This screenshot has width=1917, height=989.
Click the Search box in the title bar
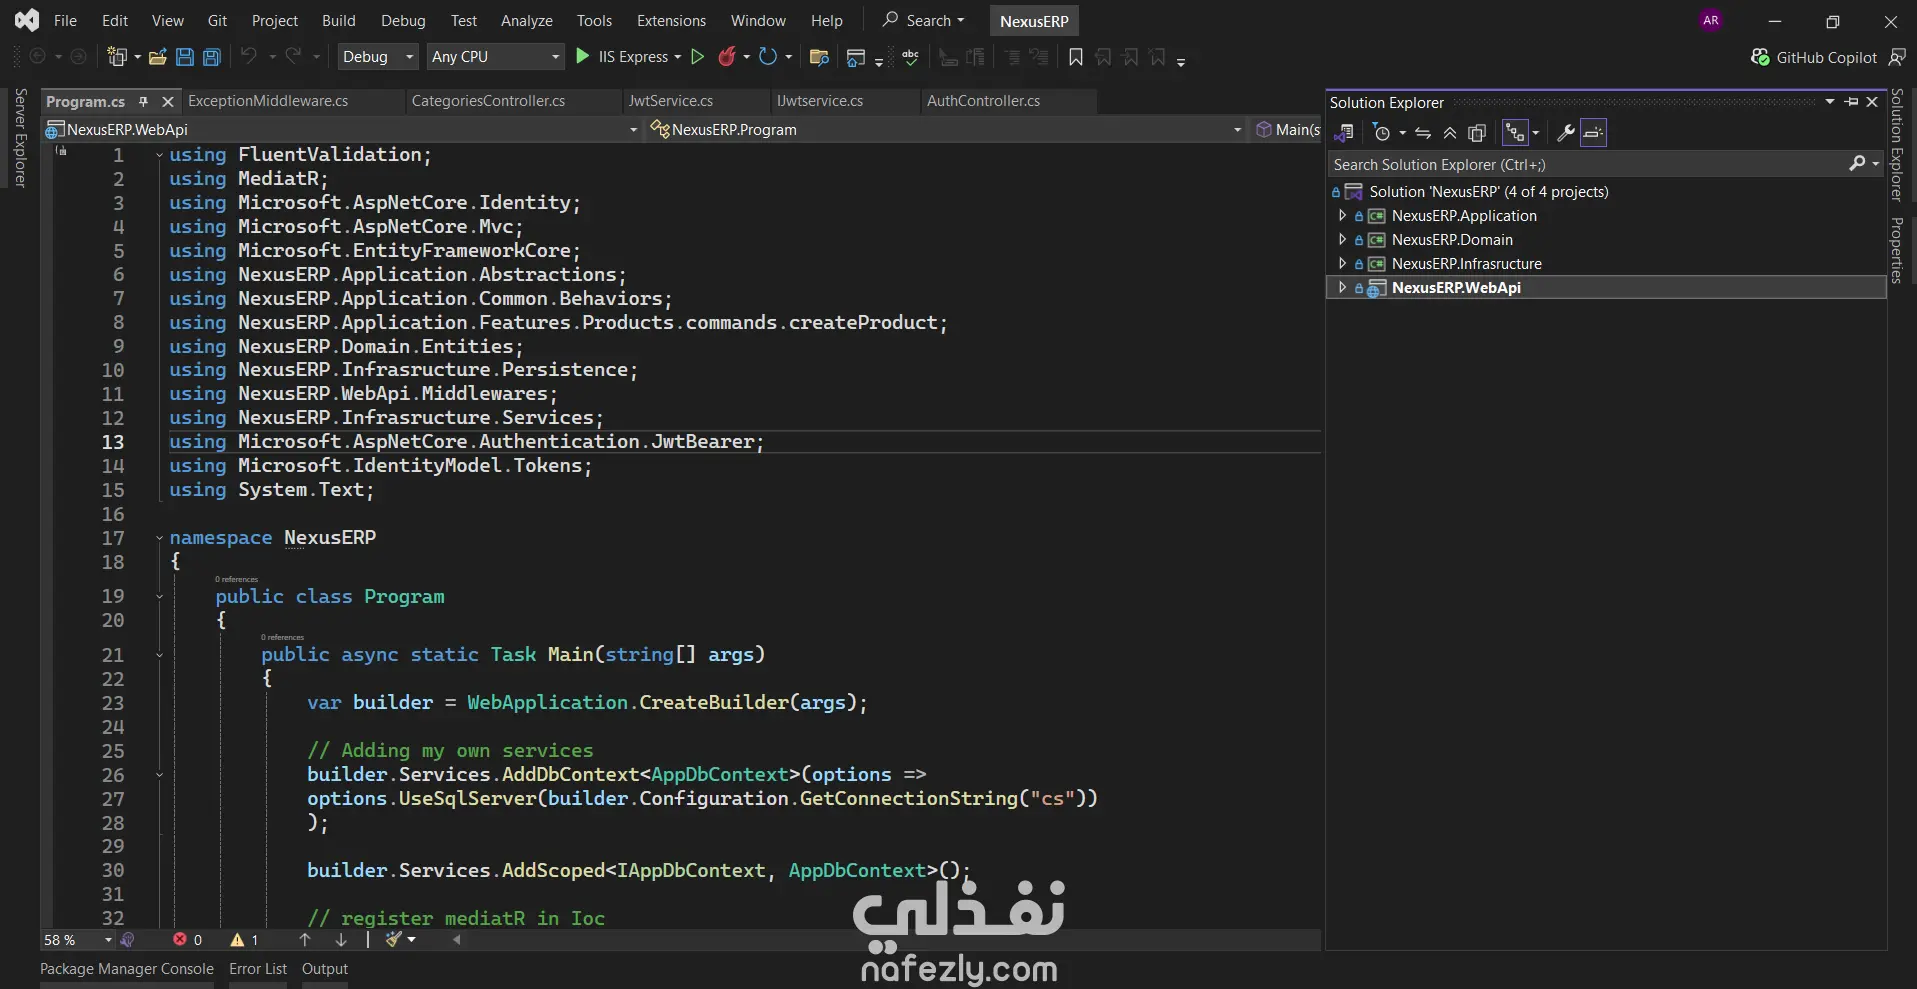tap(924, 20)
